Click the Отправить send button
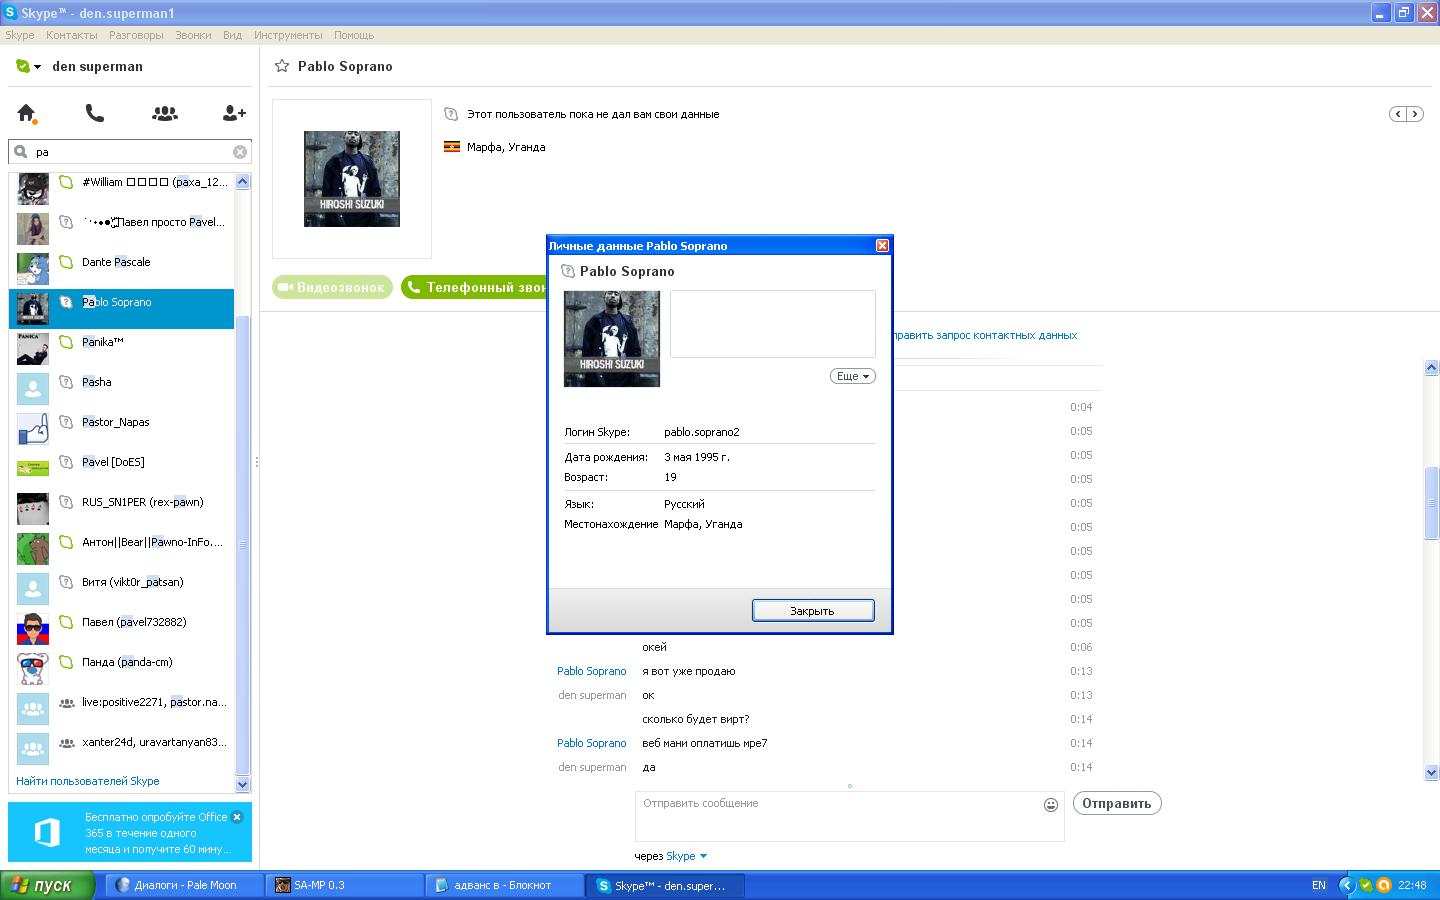This screenshot has height=900, width=1440. point(1117,803)
